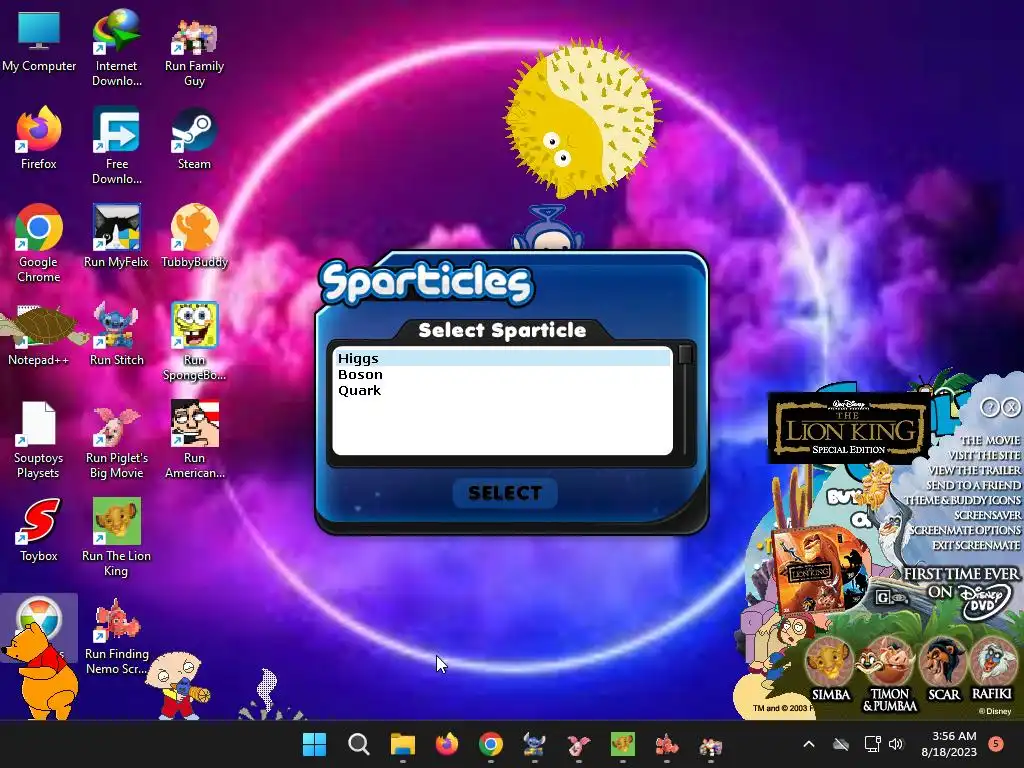Open Run Finding Nemo Screenmate shortcut

click(x=116, y=635)
